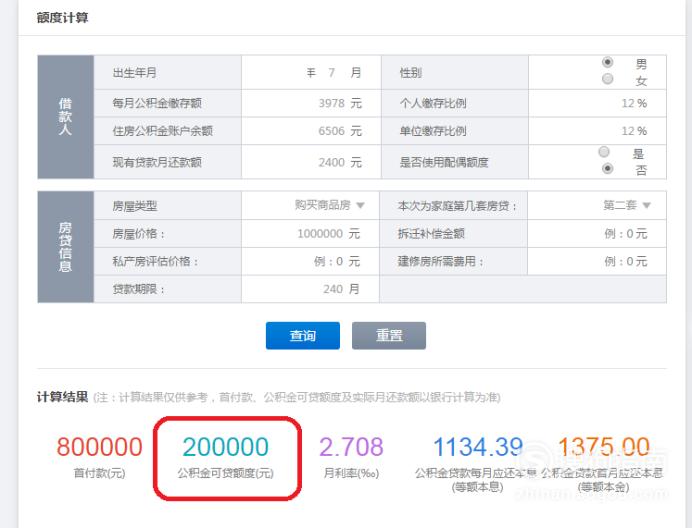This screenshot has height=528, width=692.
Task: Click the 借款人 section header
Action: [65, 117]
